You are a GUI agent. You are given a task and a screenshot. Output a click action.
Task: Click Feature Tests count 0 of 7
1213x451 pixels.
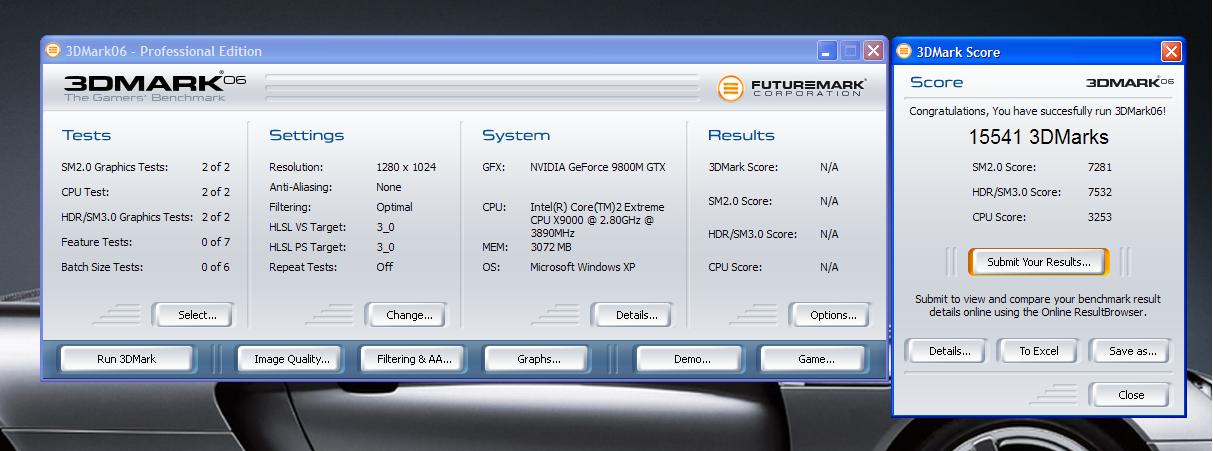point(215,242)
